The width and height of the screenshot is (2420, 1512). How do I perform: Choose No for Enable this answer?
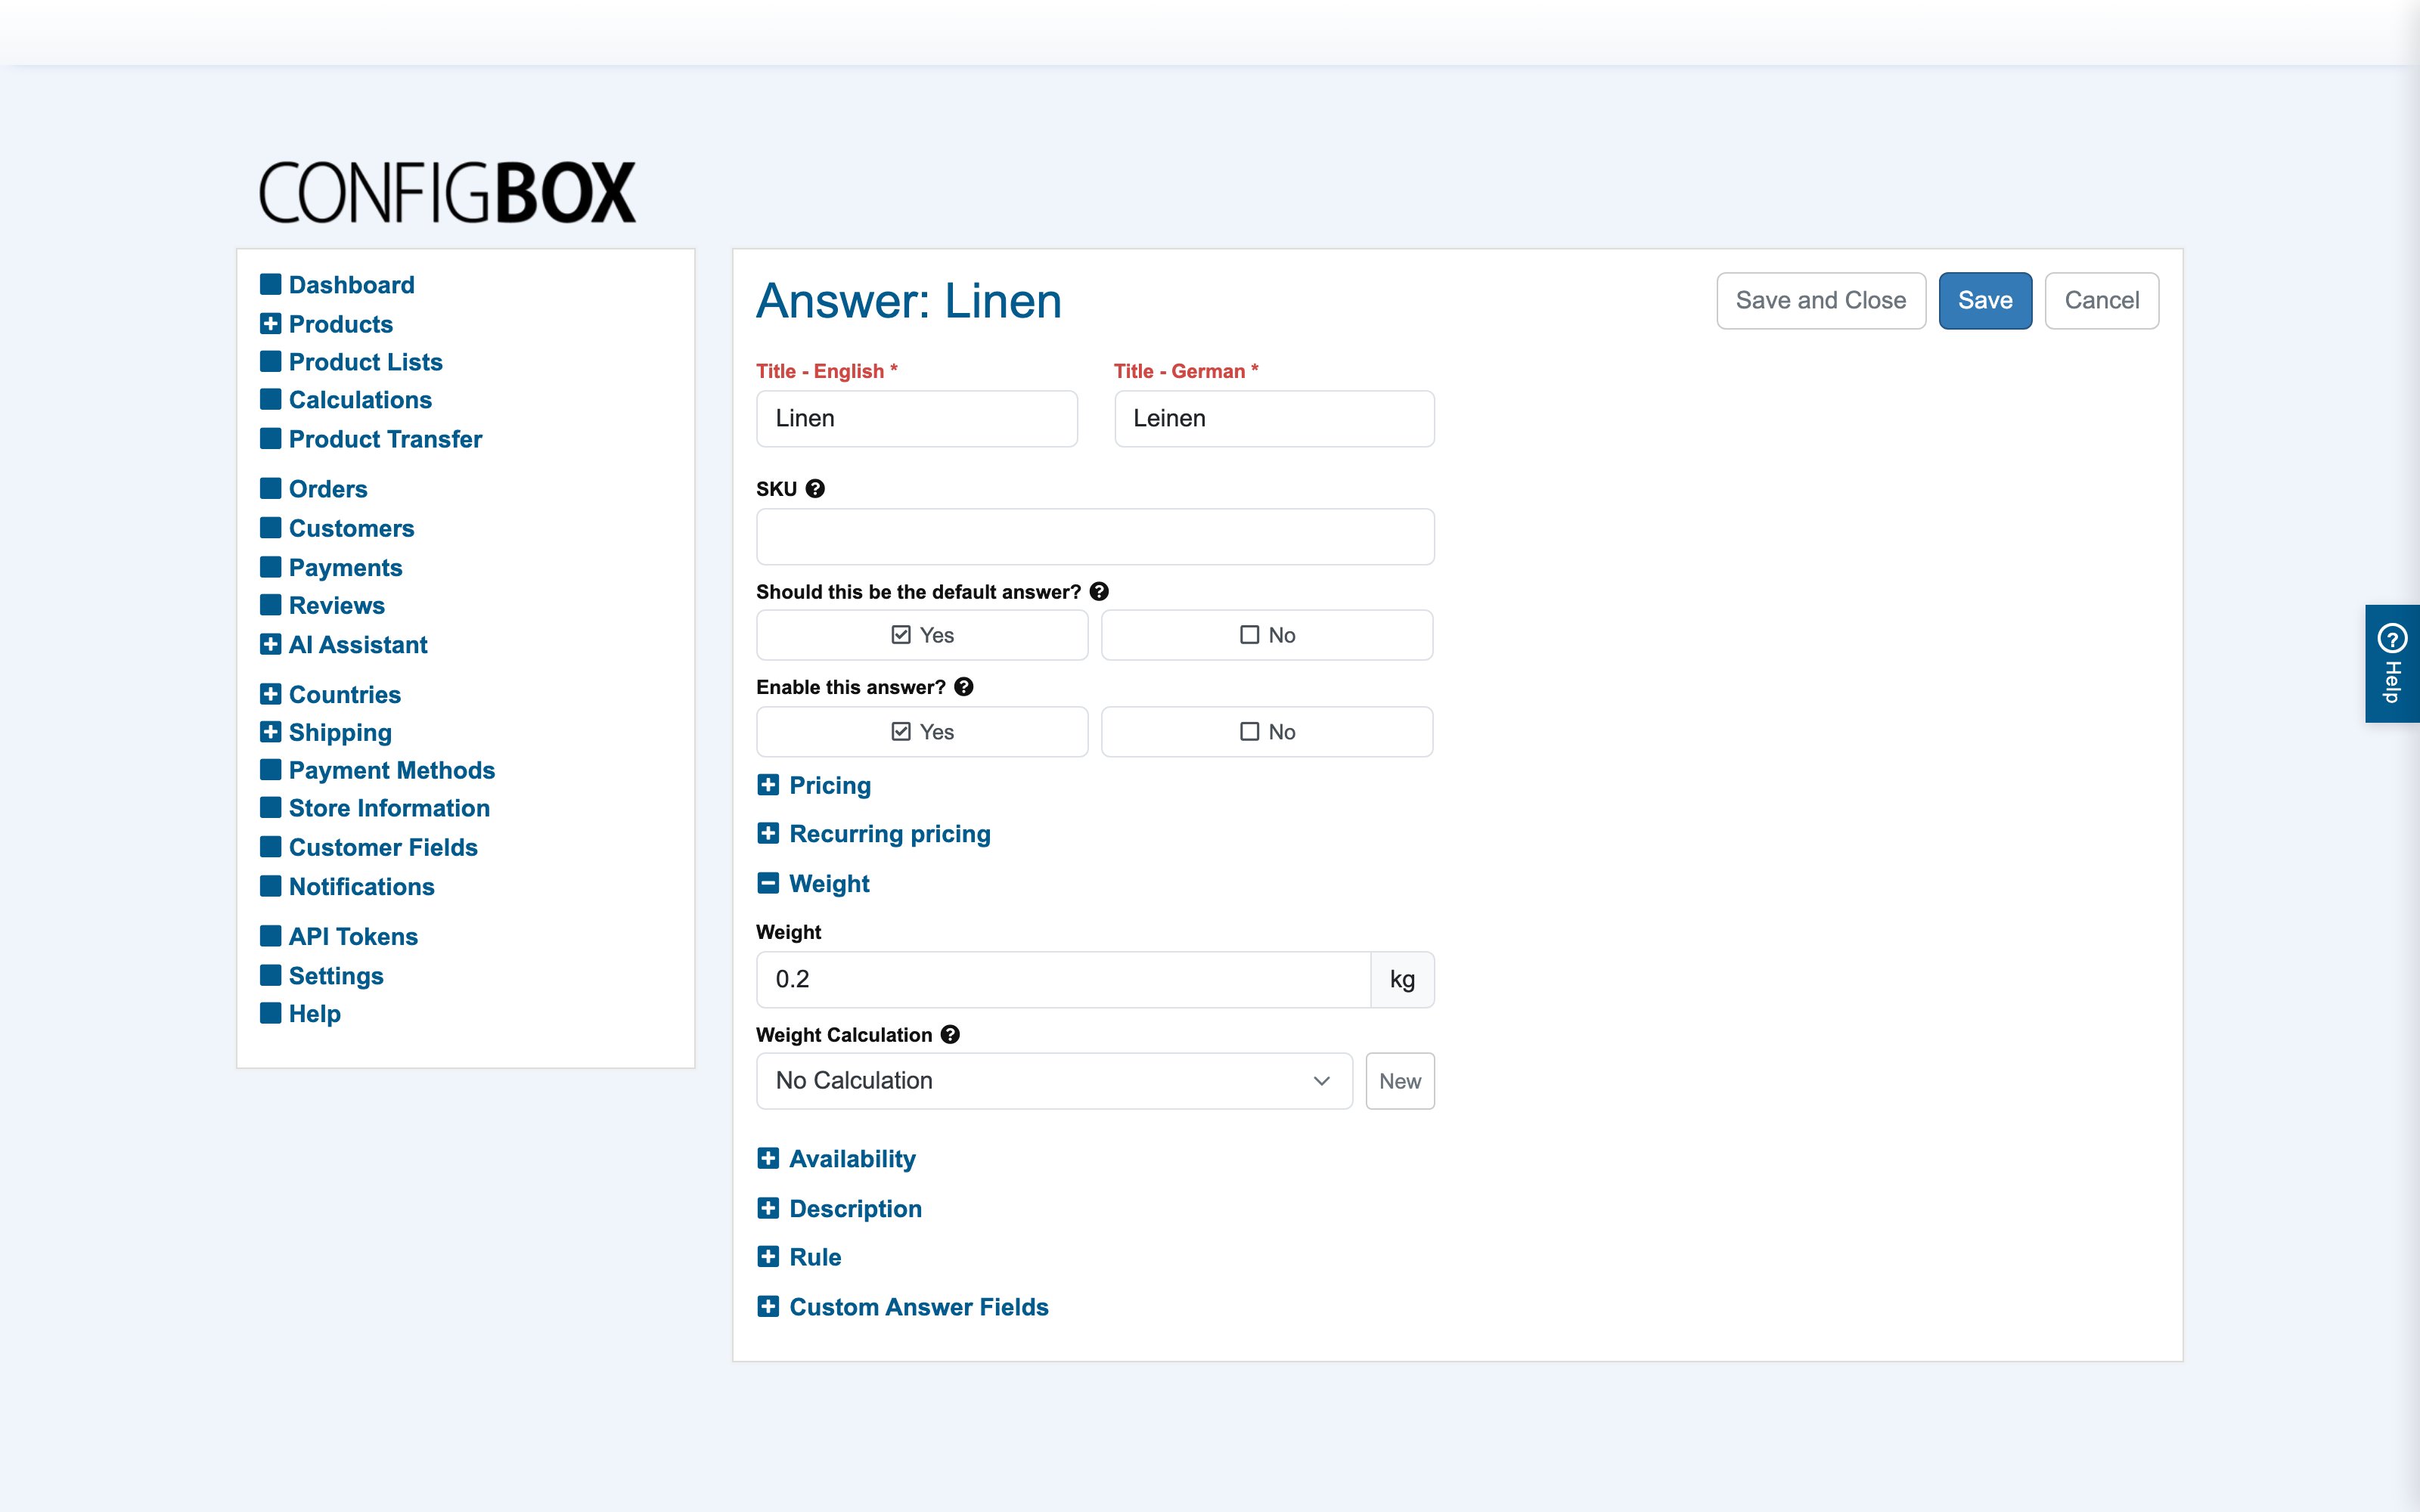coord(1267,732)
